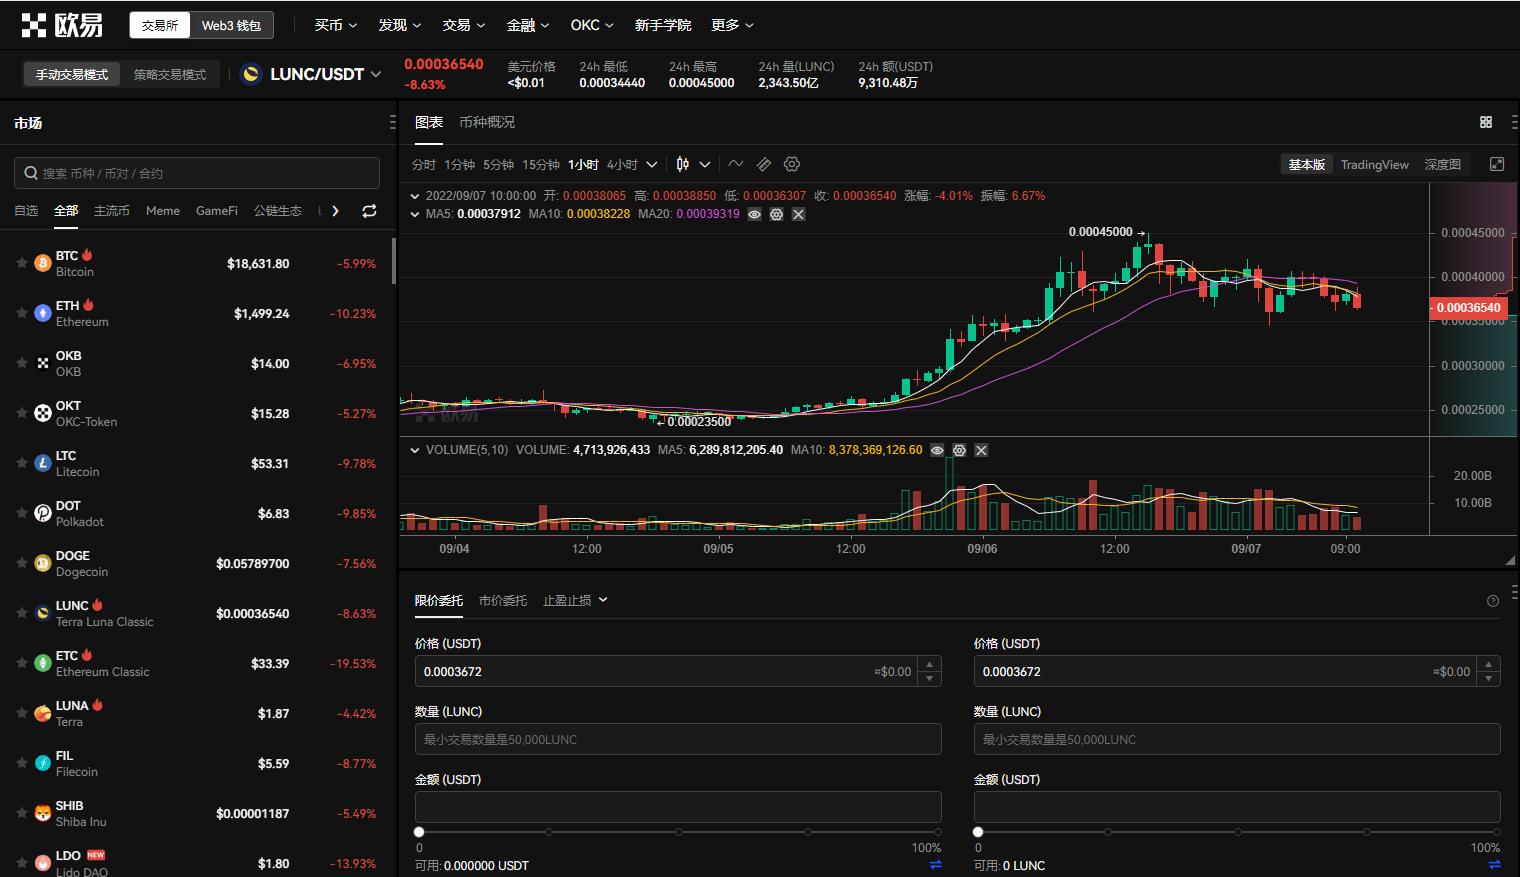Refresh the market list with circular arrows icon

368,211
